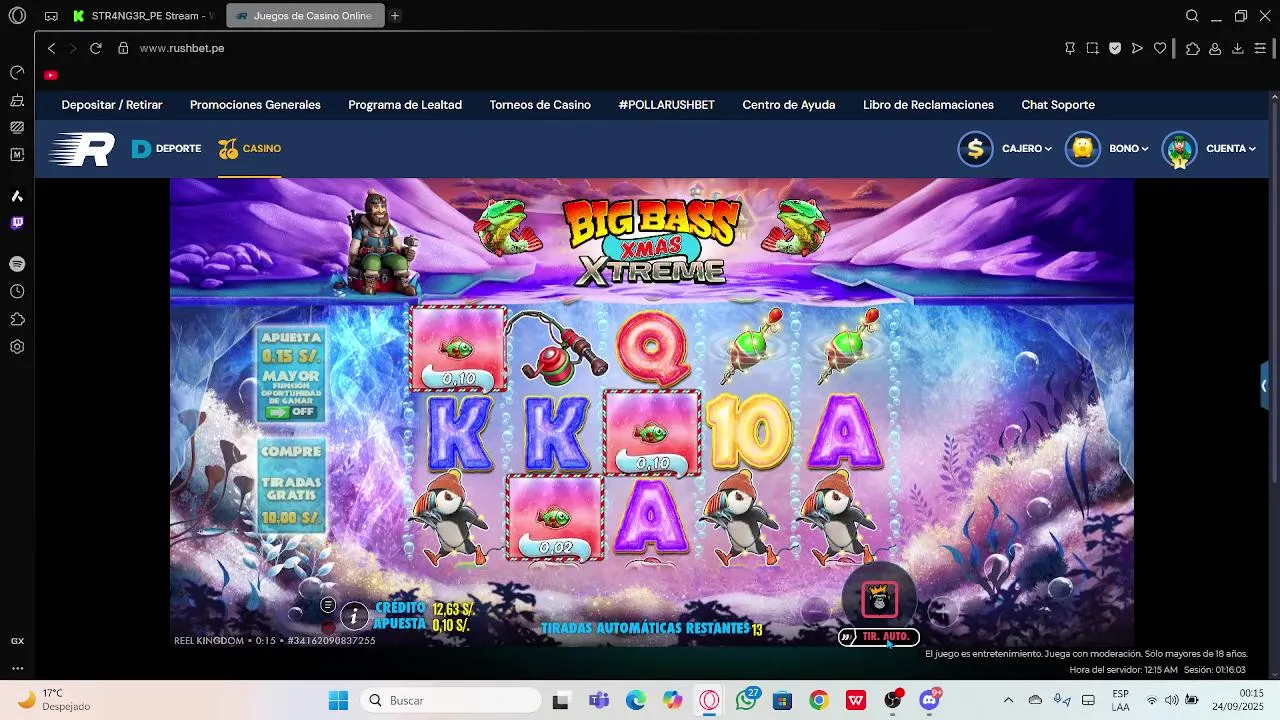Screen dimensions: 1280x720
Task: Open the CASINO section
Action: click(250, 149)
